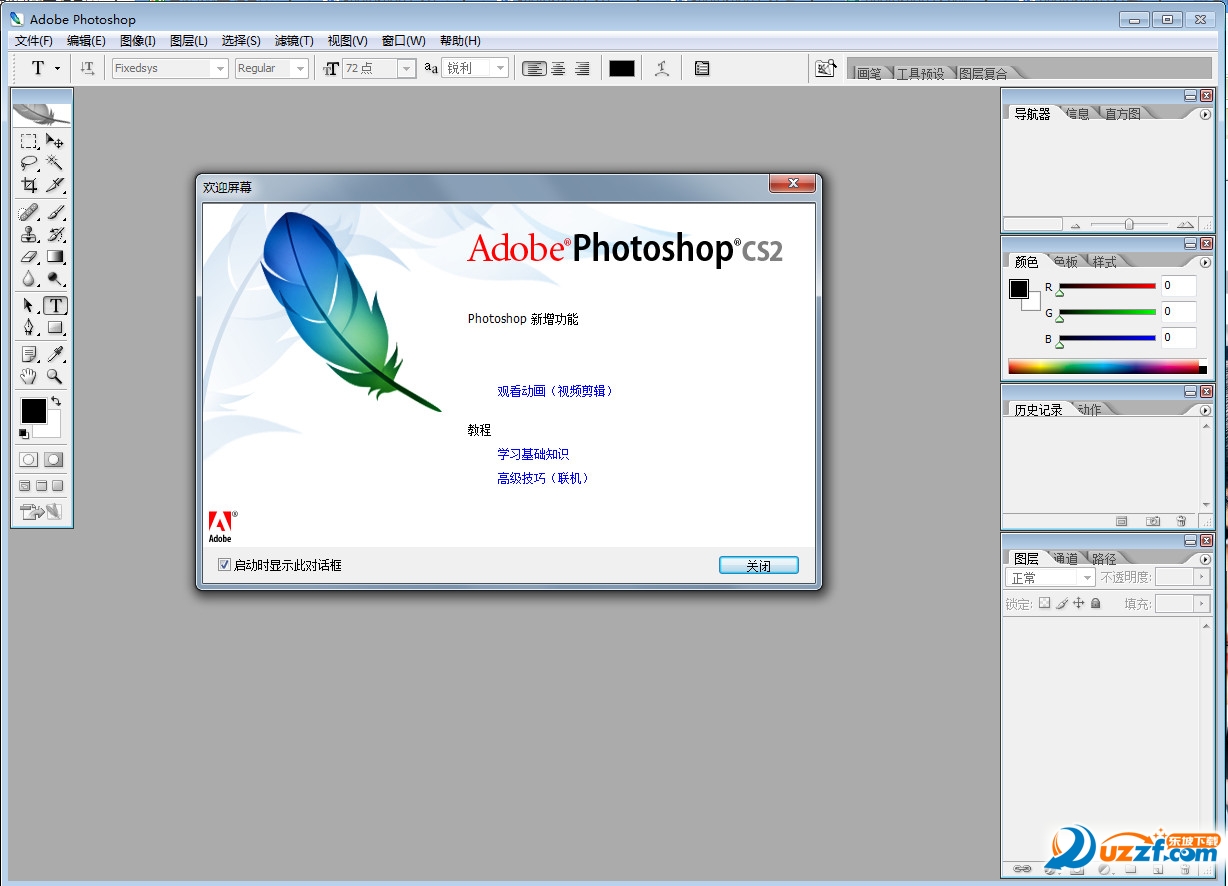This screenshot has width=1228, height=886.
Task: Open the 观看动画（视频剪辑）link
Action: [x=555, y=391]
